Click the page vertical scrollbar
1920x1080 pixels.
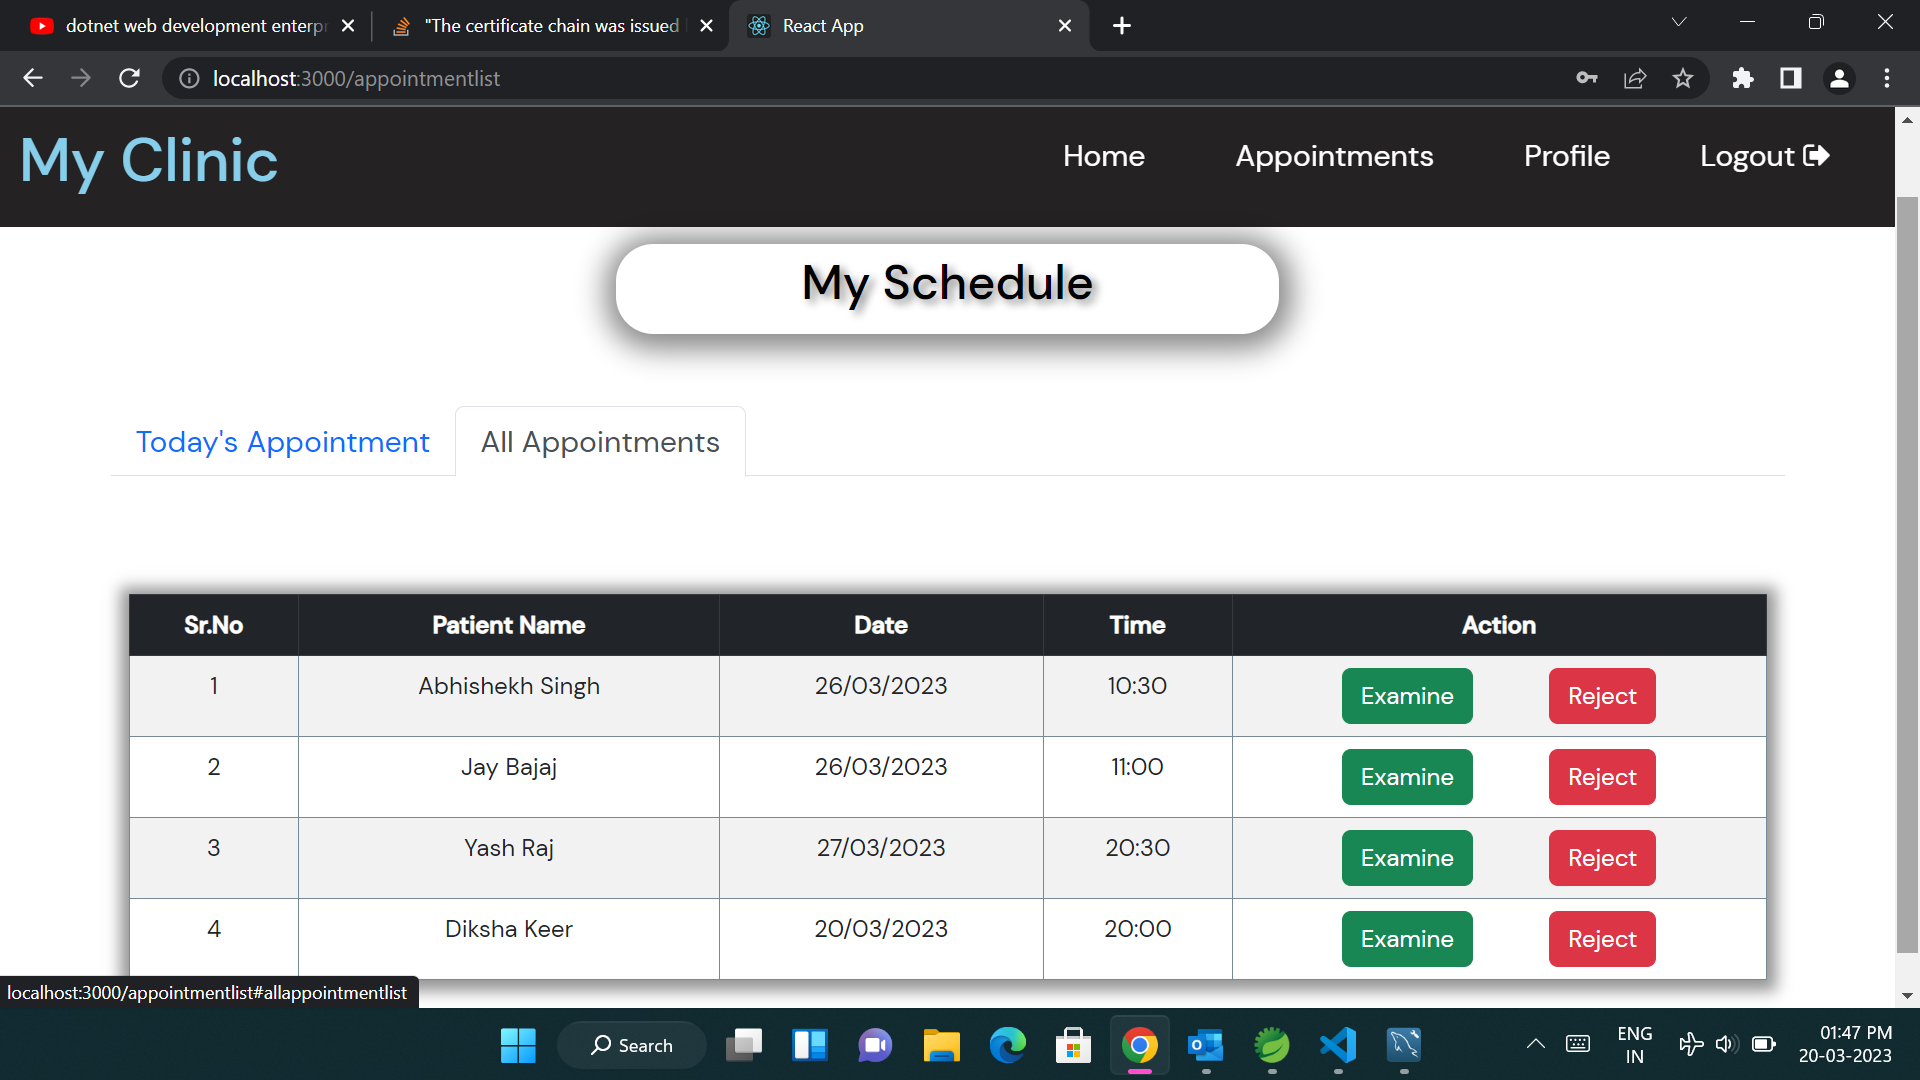pos(1907,575)
